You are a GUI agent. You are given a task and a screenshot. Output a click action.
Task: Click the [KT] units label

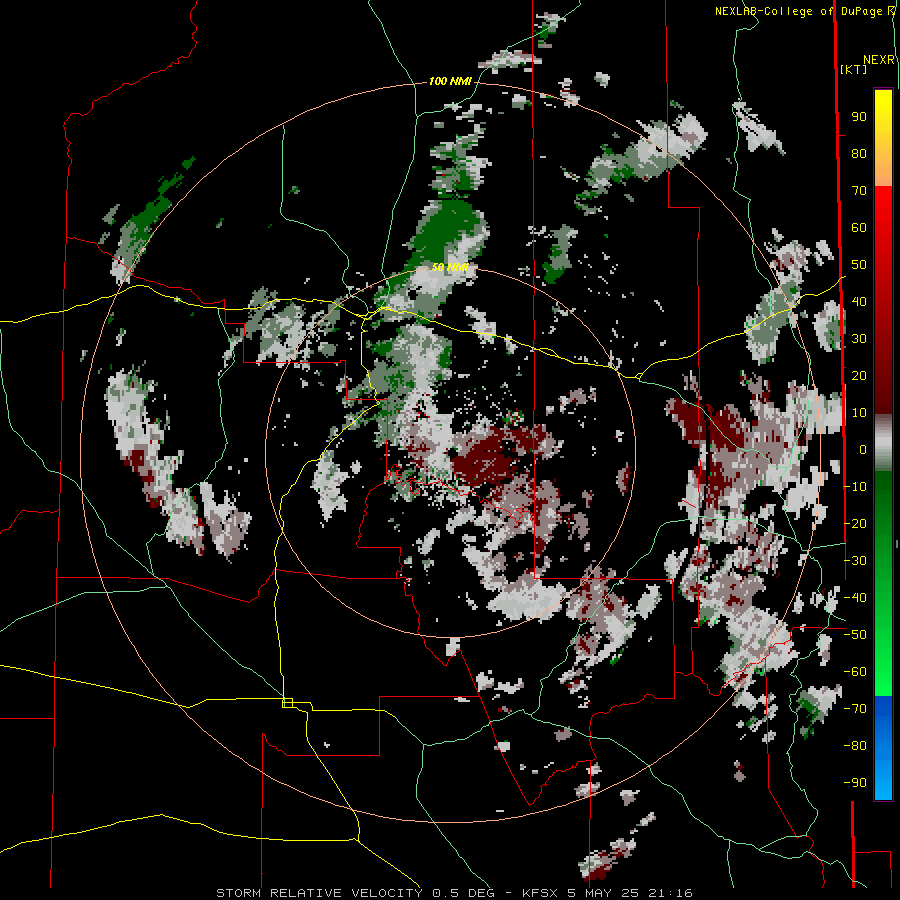point(853,69)
